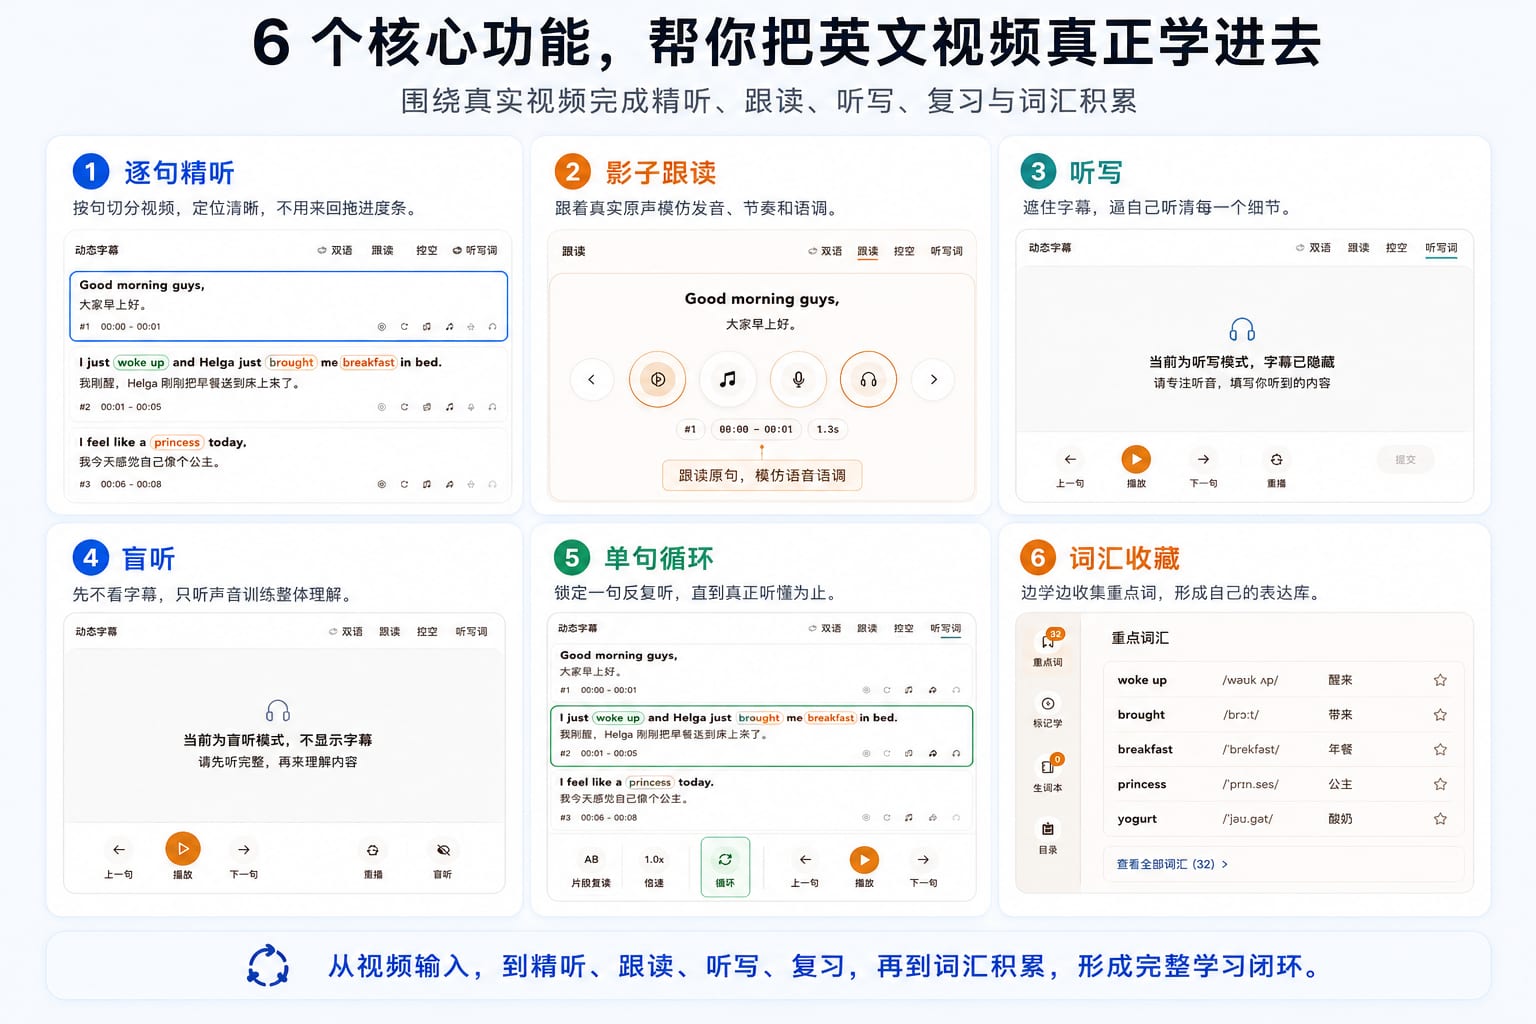Open 查看全部词汇 (32) link

(x=1171, y=864)
